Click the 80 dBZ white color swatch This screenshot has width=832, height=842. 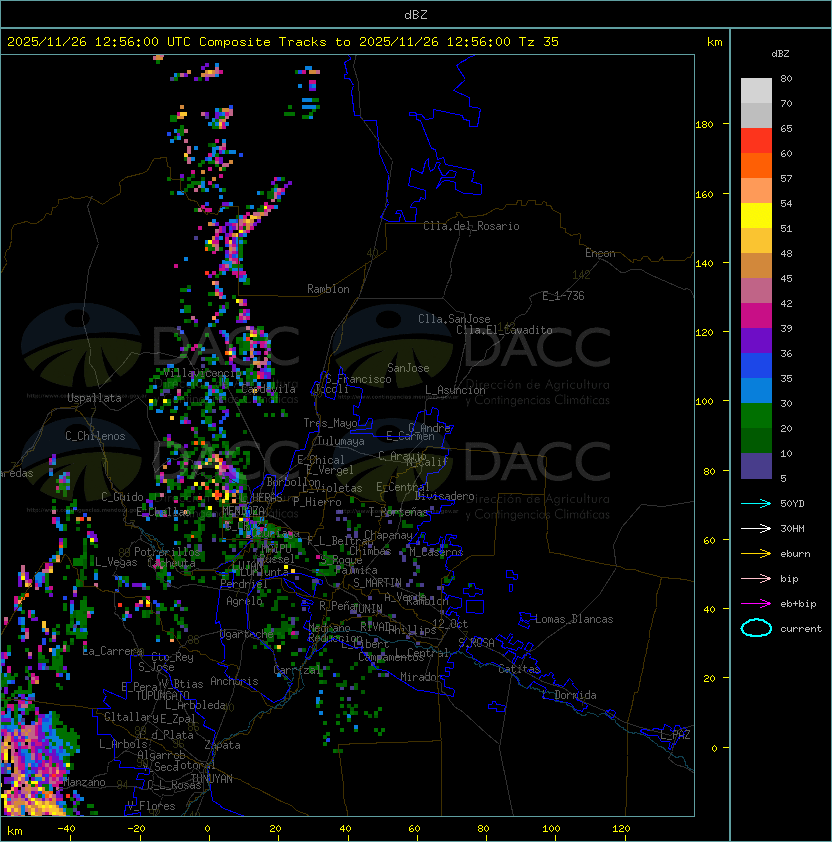[756, 91]
